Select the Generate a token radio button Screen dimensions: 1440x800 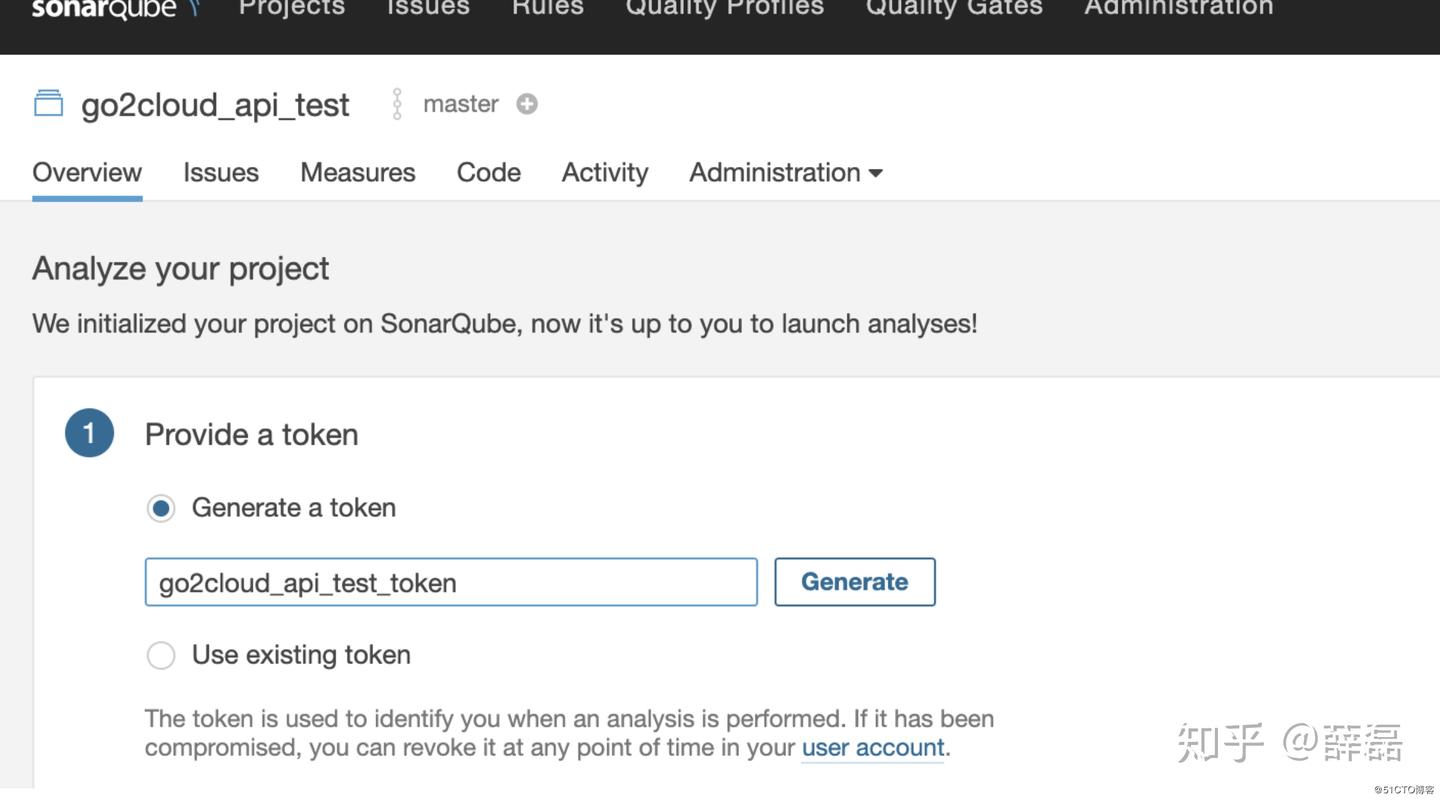160,507
